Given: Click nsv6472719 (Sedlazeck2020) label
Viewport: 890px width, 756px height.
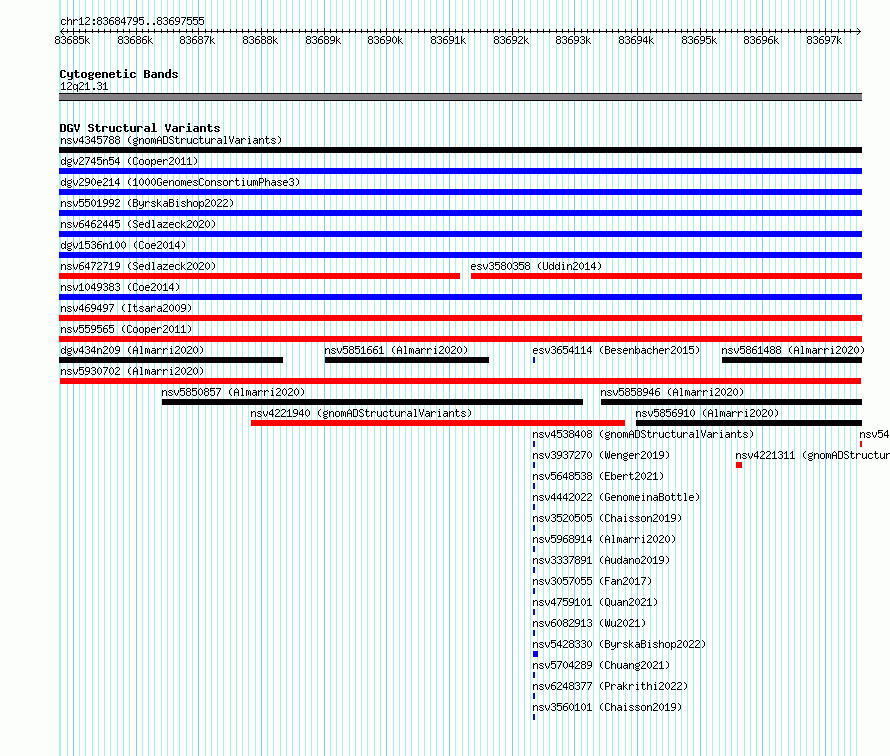Looking at the screenshot, I should pyautogui.click(x=138, y=266).
